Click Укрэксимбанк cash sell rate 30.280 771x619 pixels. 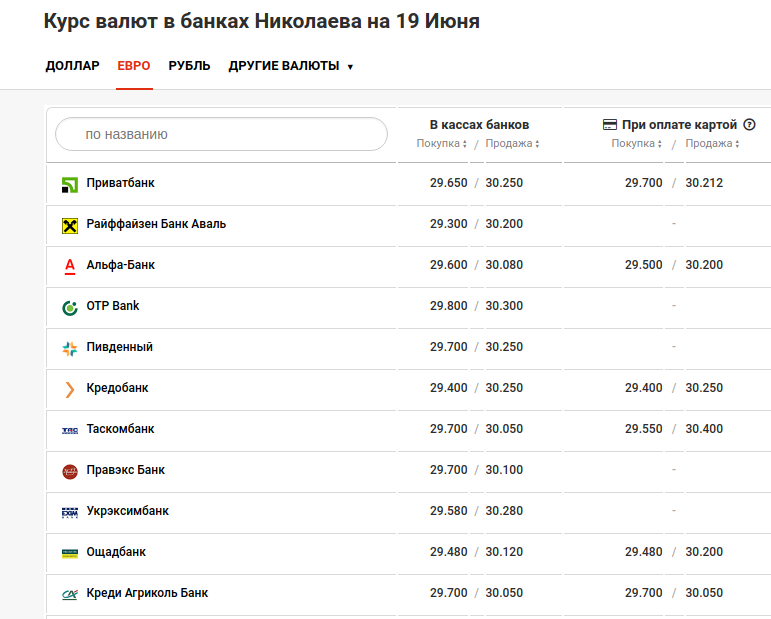tap(504, 511)
